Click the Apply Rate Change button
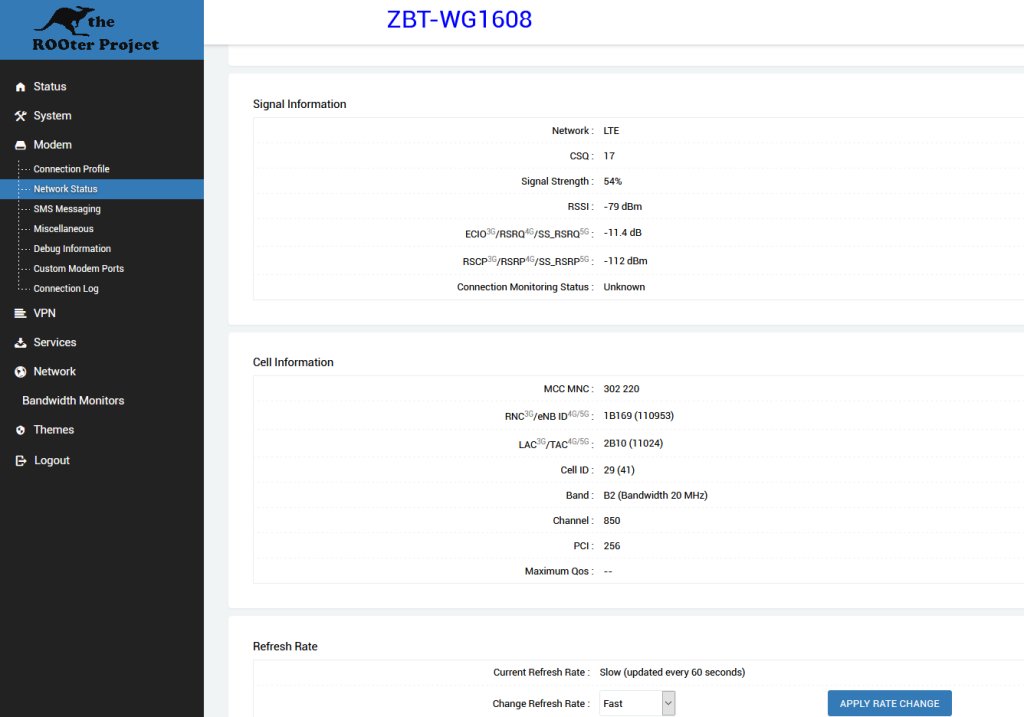 click(889, 703)
